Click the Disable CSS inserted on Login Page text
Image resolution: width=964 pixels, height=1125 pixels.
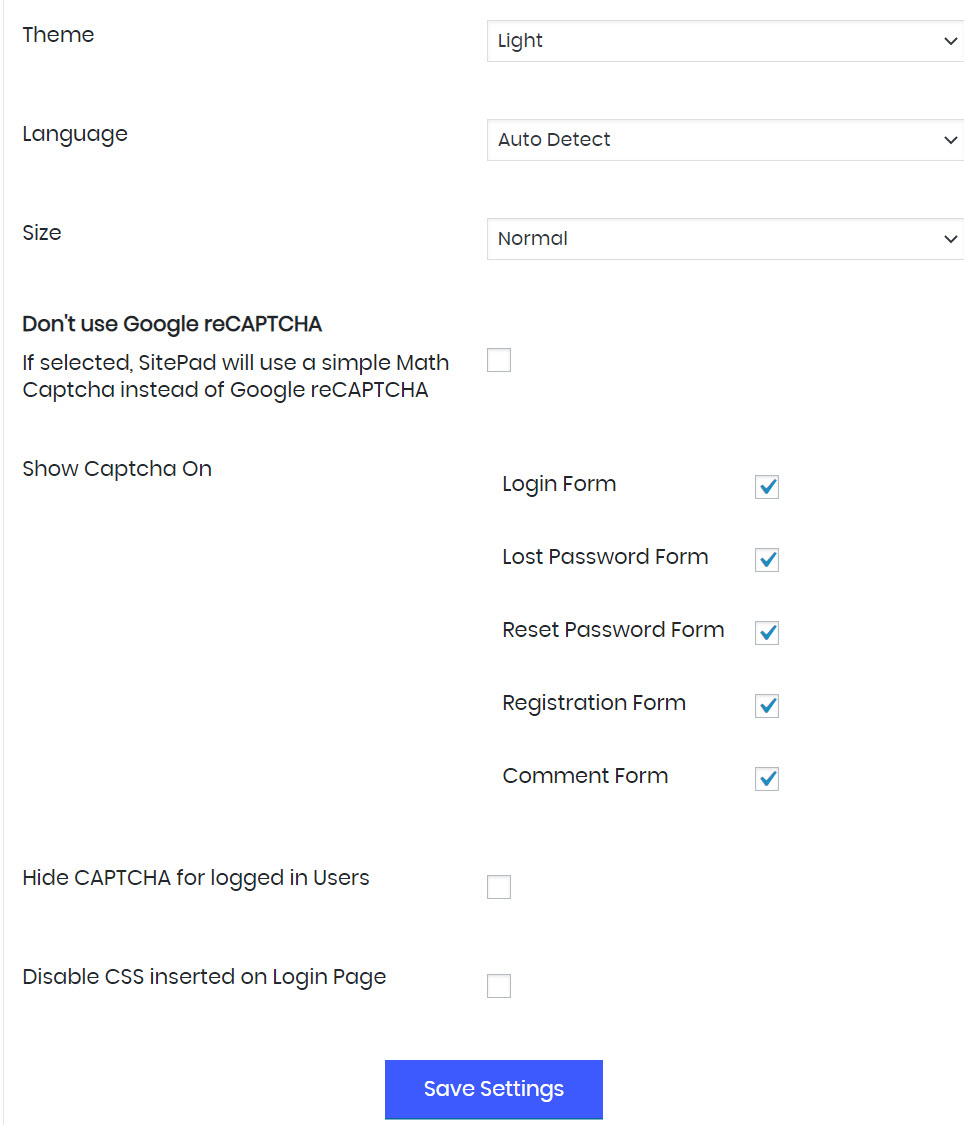pyautogui.click(x=204, y=977)
